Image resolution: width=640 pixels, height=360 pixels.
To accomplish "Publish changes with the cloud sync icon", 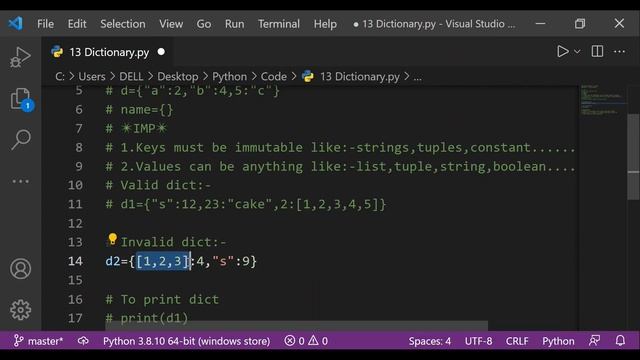I will coord(83,341).
